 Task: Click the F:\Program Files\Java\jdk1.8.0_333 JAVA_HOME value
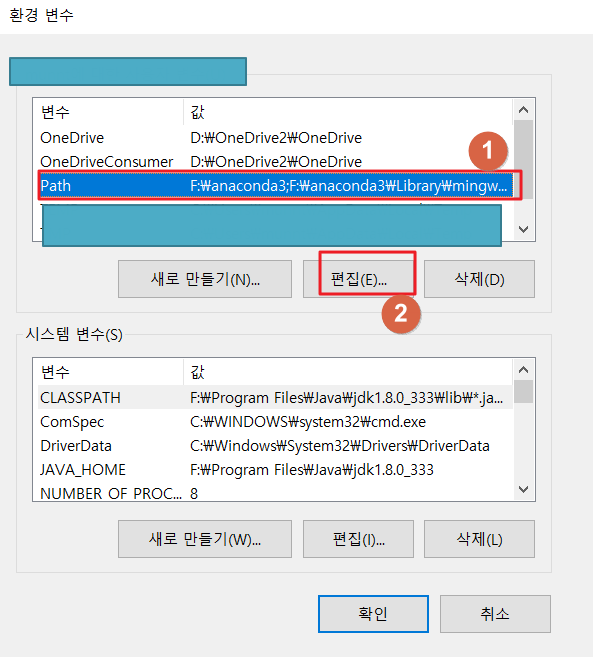pyautogui.click(x=312, y=470)
